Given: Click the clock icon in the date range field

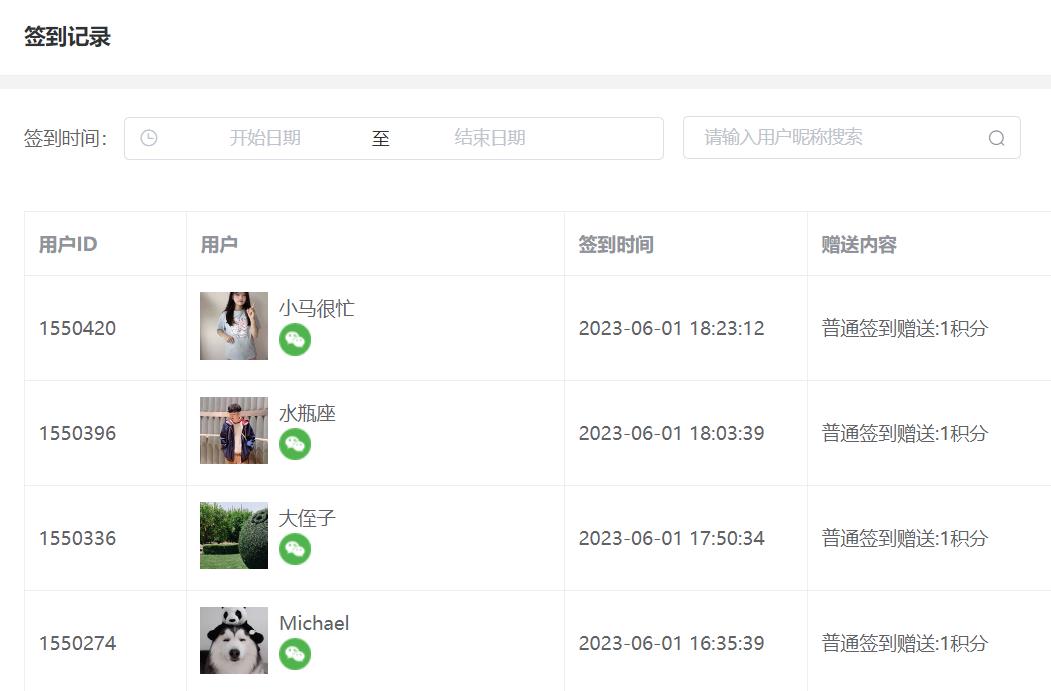Looking at the screenshot, I should 149,138.
